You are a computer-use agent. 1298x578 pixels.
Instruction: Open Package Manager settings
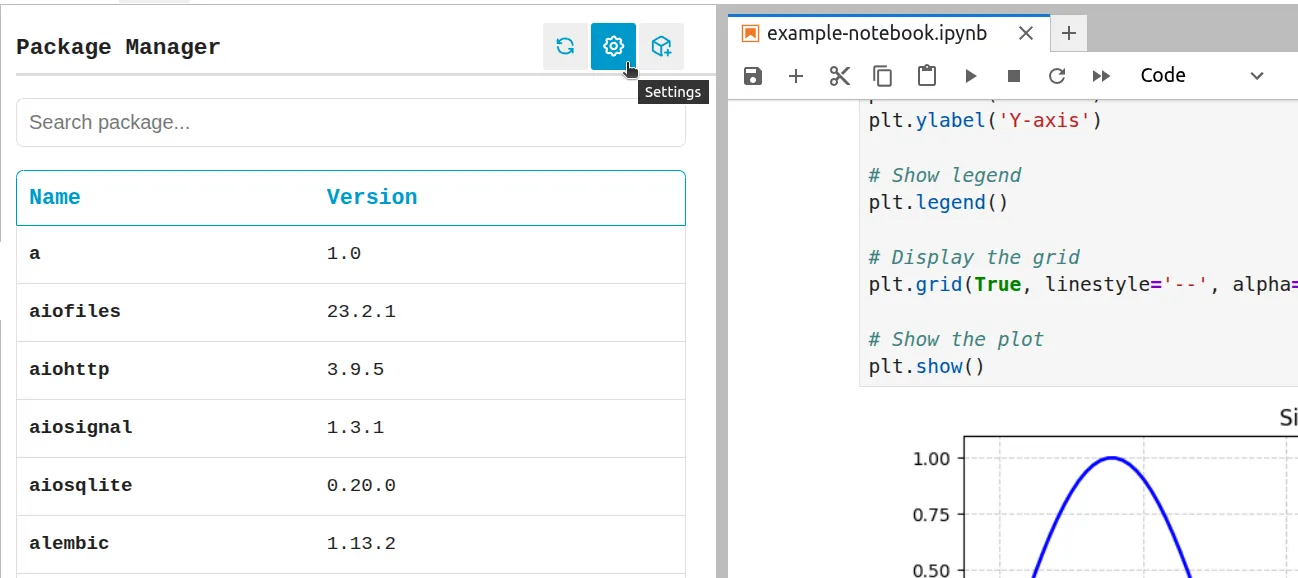tap(613, 46)
